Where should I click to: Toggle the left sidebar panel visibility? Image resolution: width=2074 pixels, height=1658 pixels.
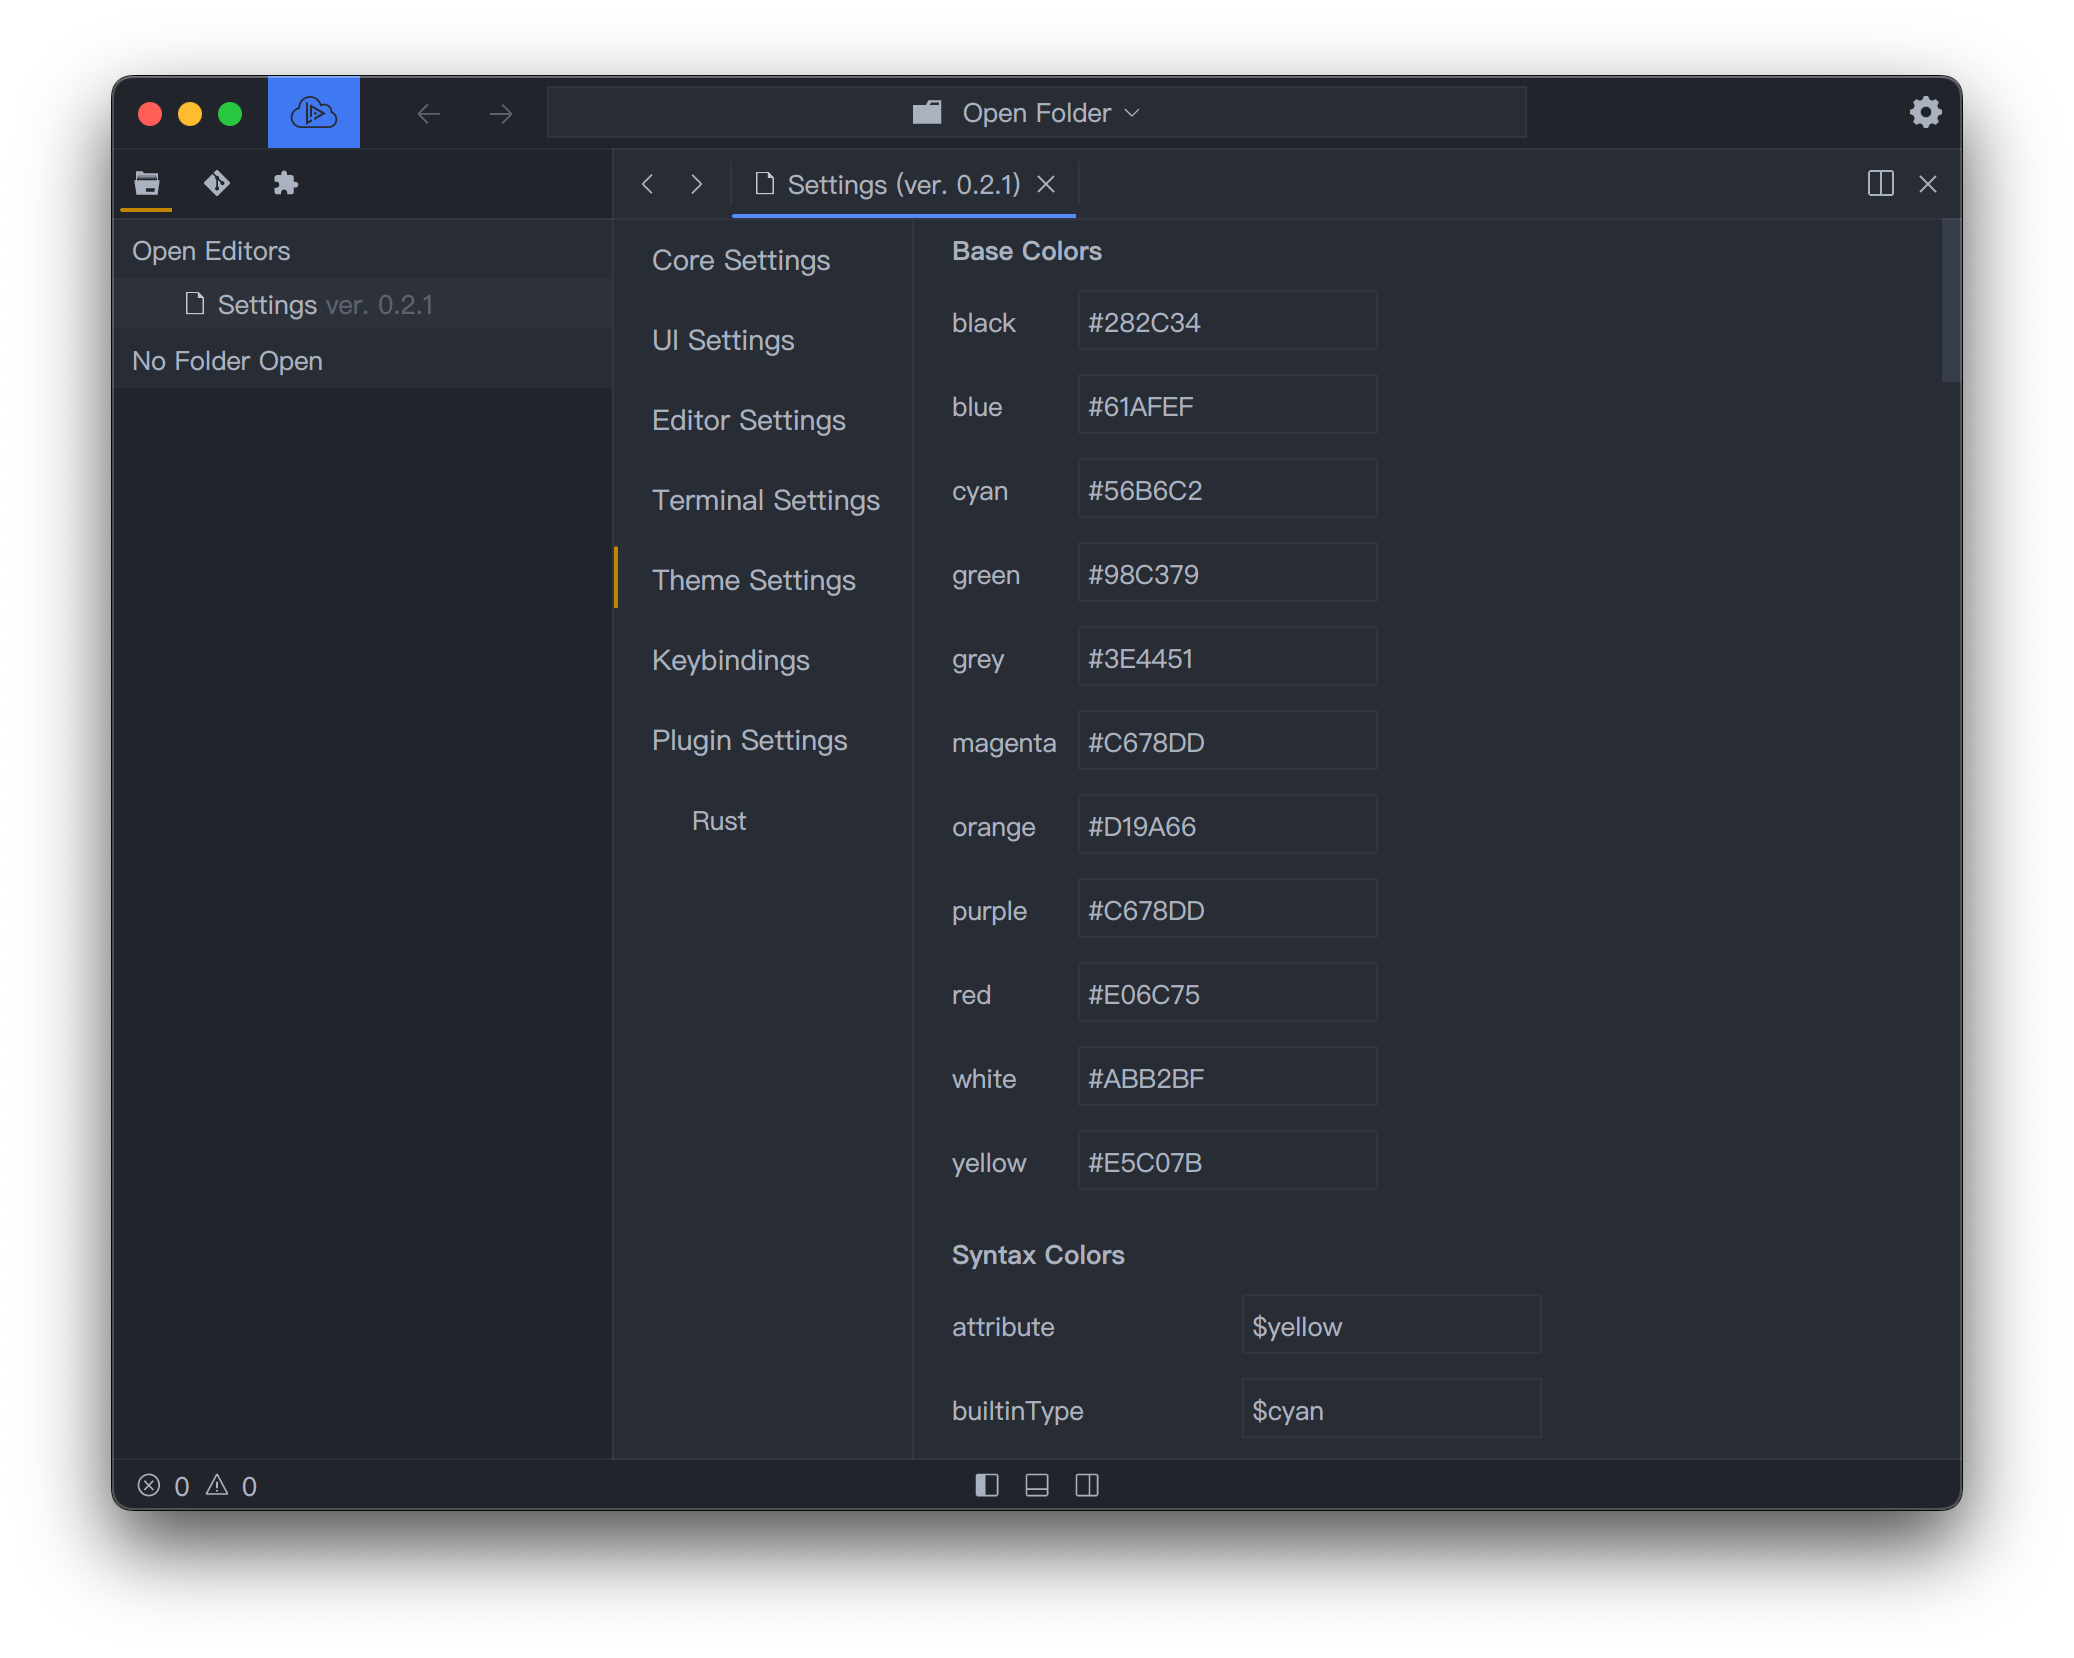point(986,1485)
